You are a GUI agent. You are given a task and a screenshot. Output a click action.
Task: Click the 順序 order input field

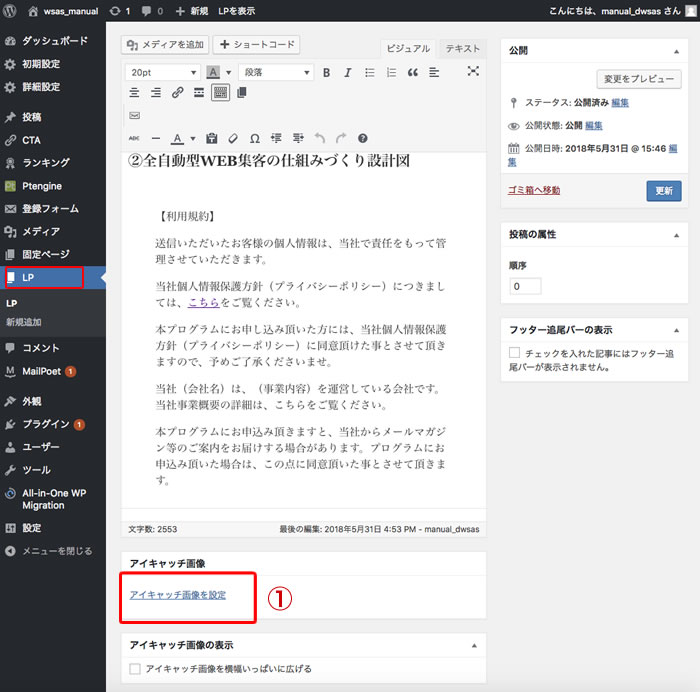525,286
